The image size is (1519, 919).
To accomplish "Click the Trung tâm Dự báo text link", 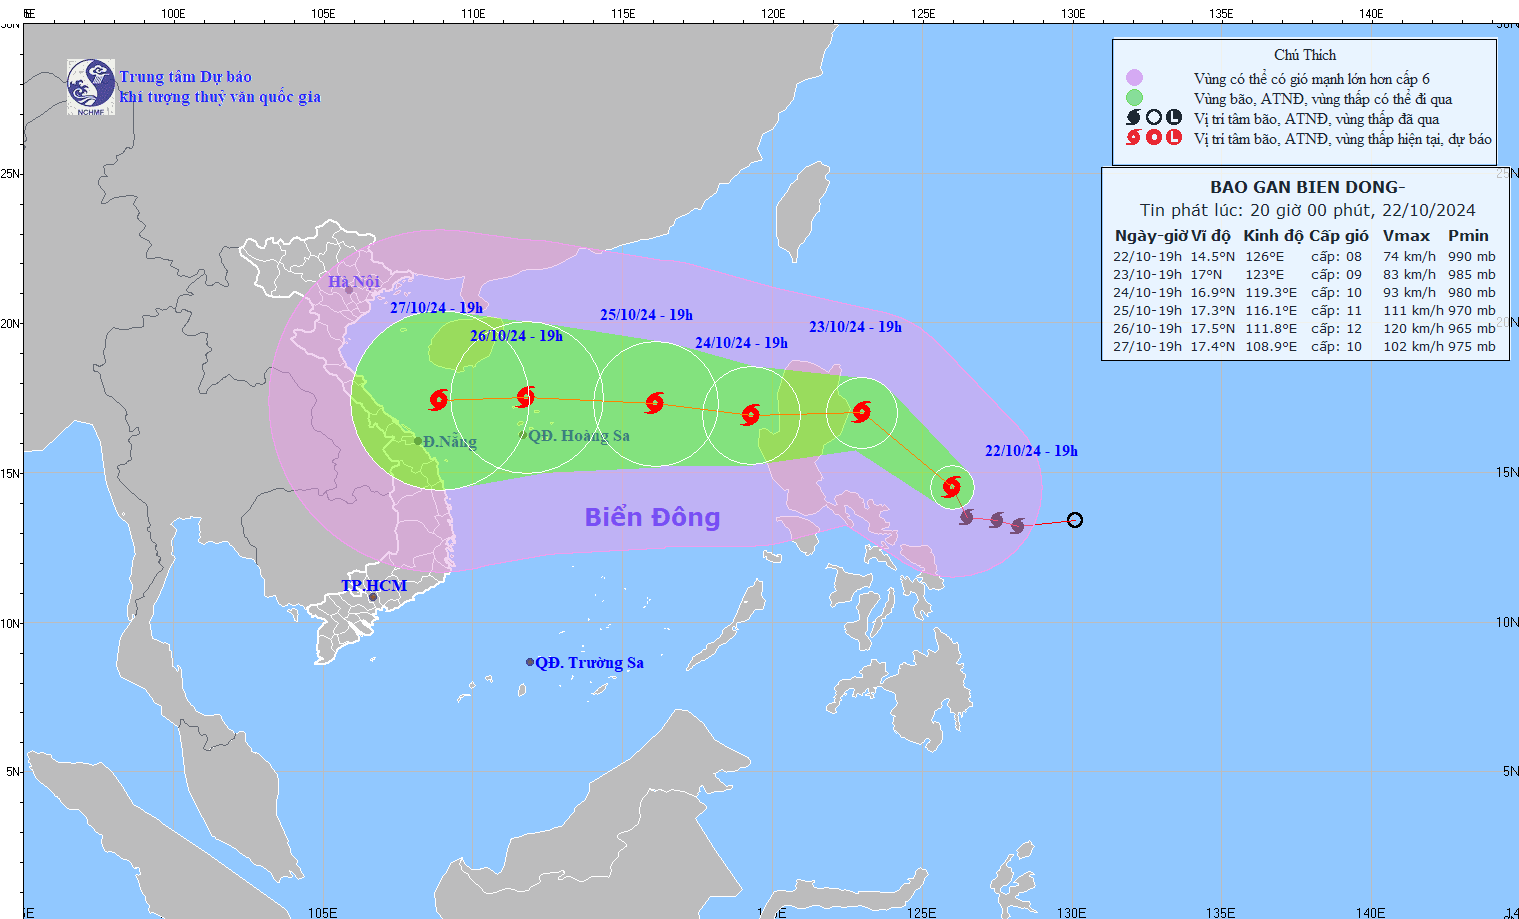I will tap(185, 76).
